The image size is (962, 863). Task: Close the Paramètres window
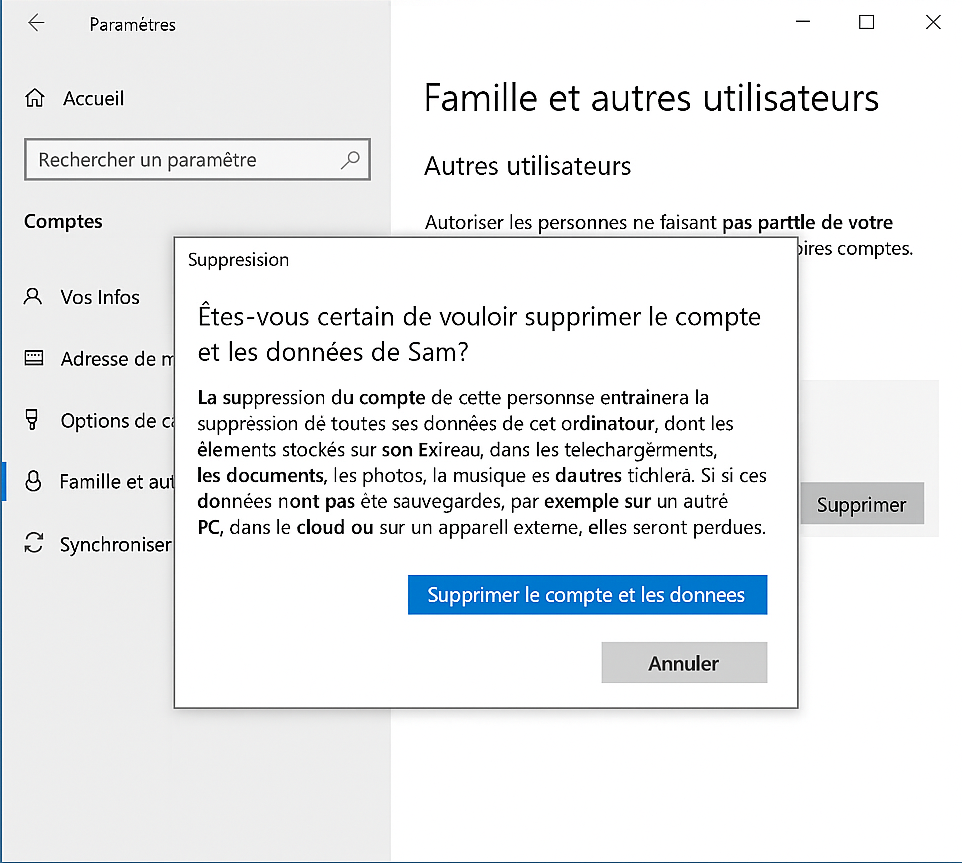(x=933, y=22)
